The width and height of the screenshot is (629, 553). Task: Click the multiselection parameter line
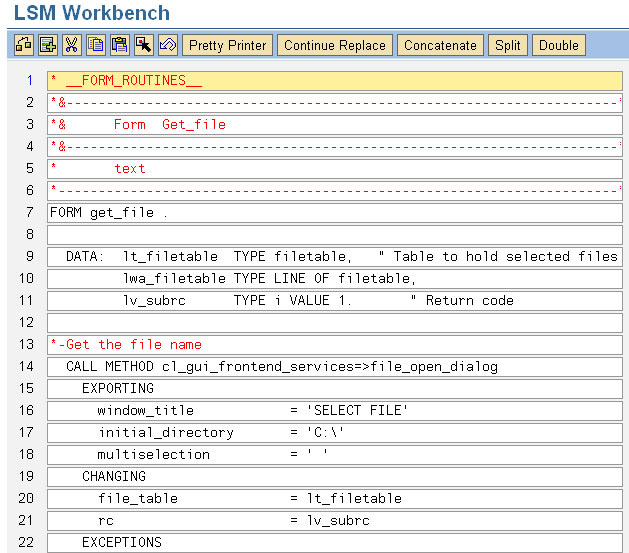335,454
